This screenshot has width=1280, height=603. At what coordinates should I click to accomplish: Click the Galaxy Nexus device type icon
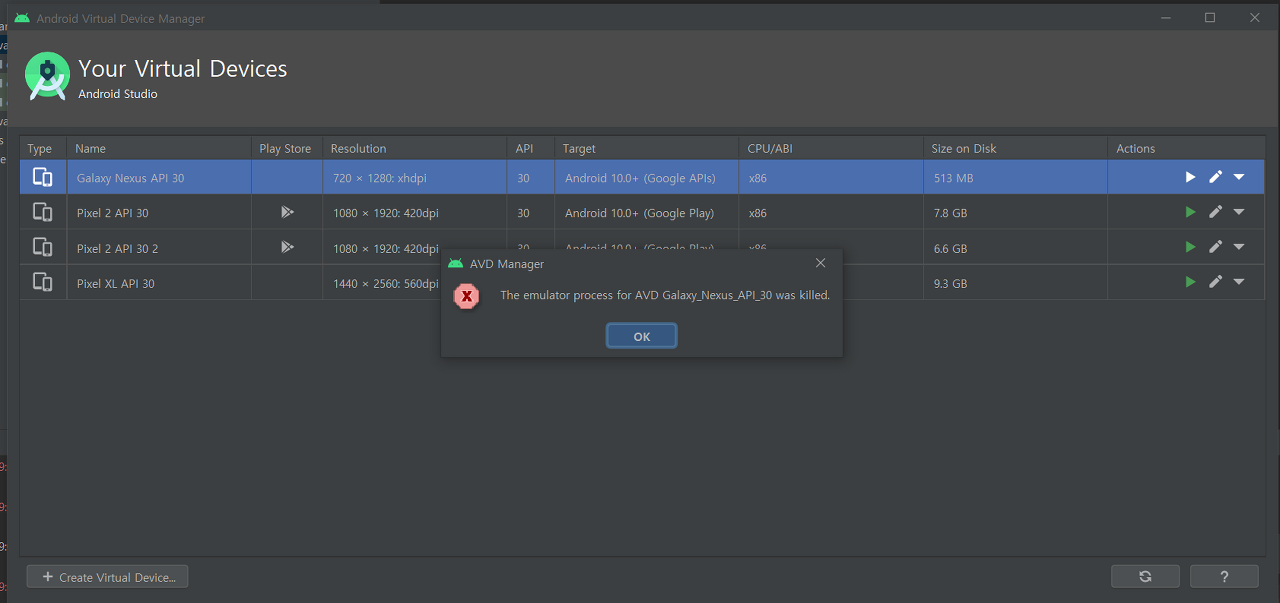[42, 177]
